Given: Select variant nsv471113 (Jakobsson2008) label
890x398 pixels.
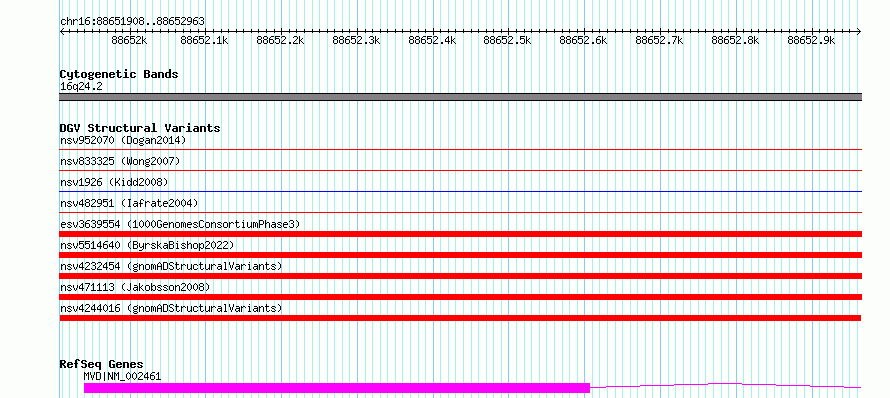Looking at the screenshot, I should pyautogui.click(x=135, y=287).
